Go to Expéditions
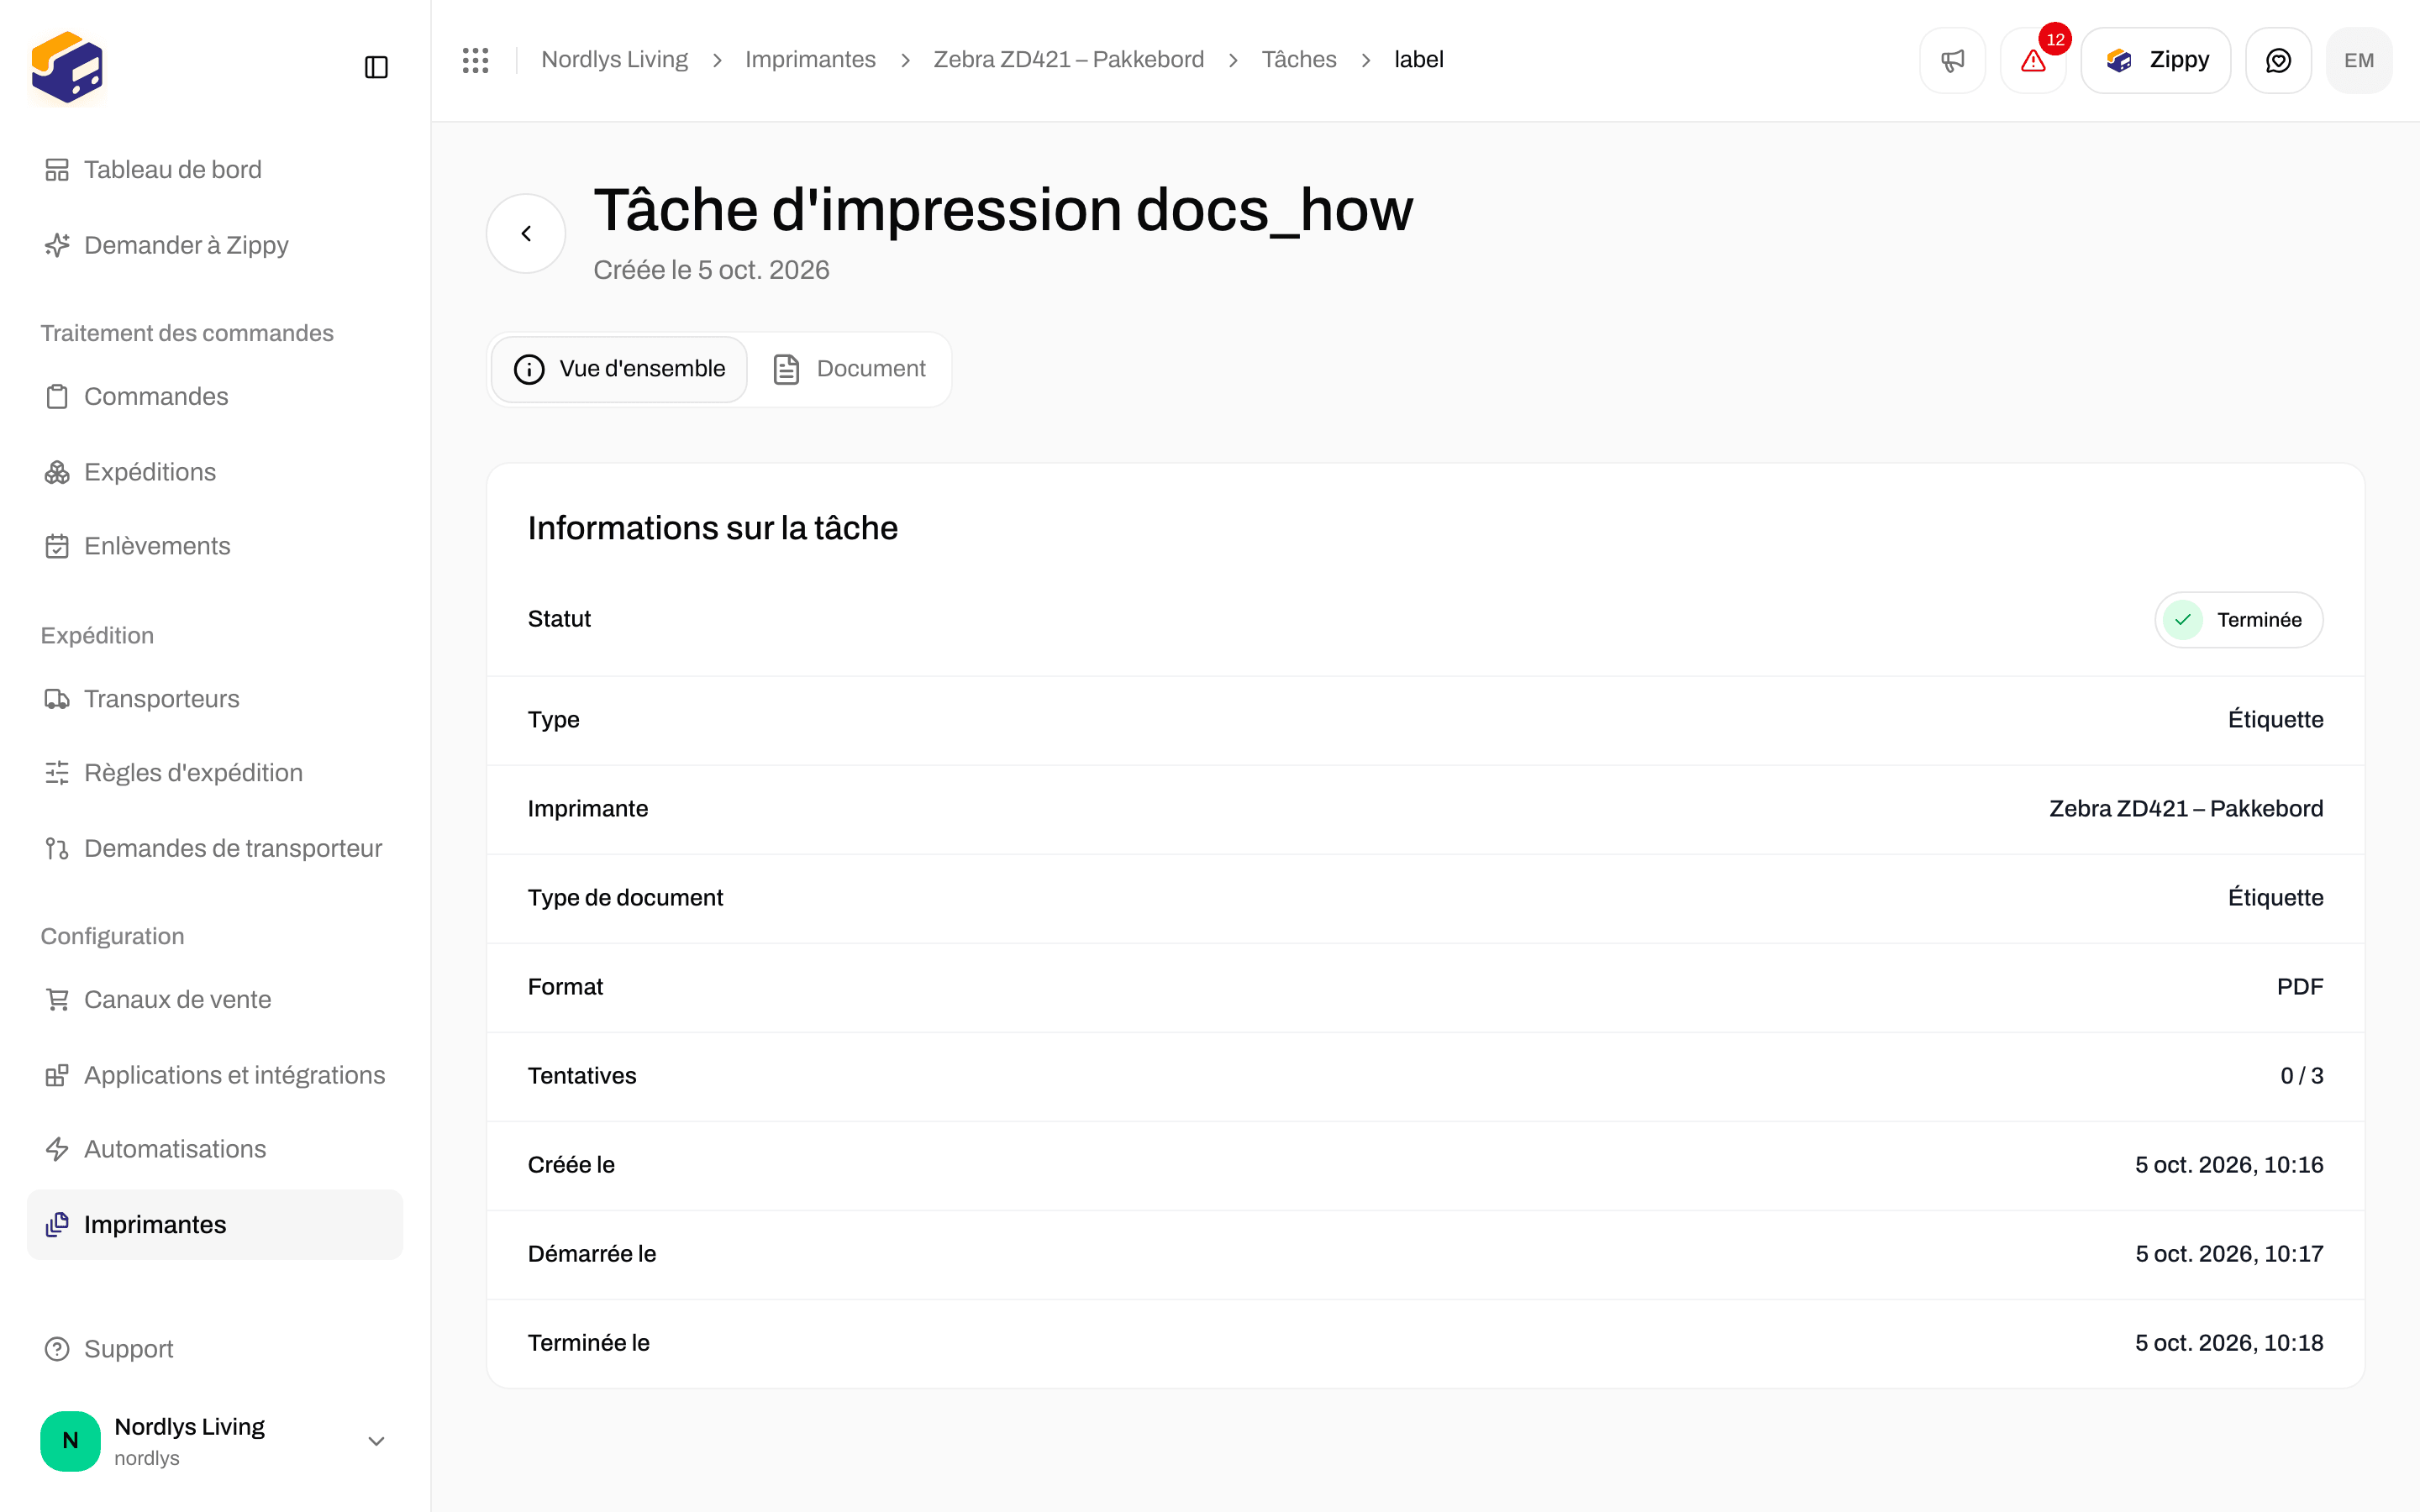 point(215,472)
